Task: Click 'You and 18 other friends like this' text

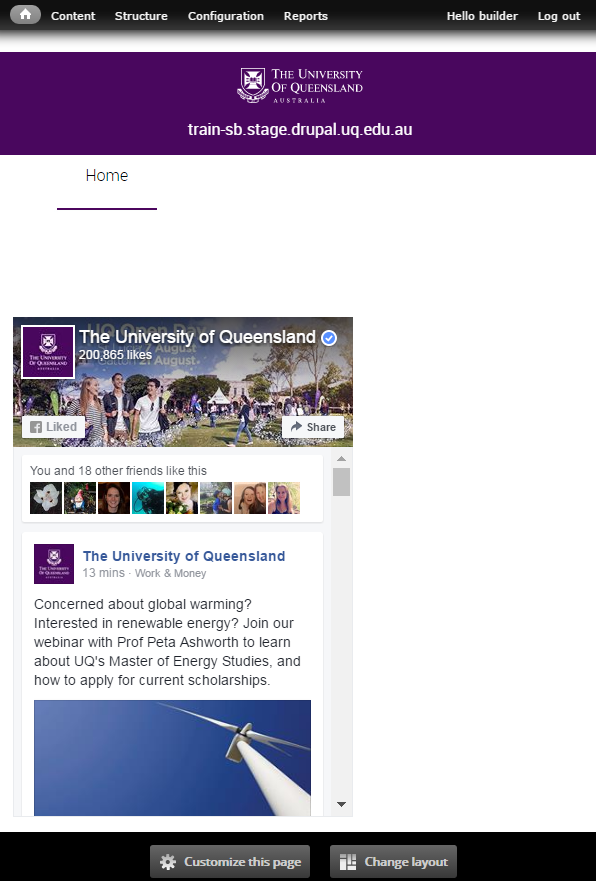Action: [118, 471]
